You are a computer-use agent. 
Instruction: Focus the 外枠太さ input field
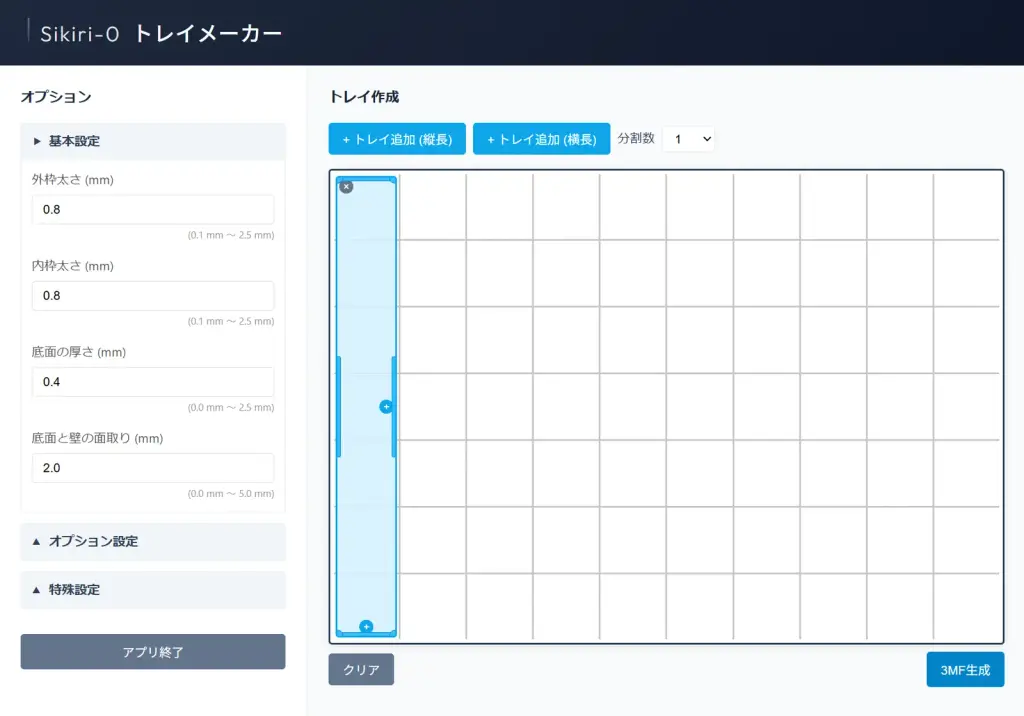click(x=153, y=210)
